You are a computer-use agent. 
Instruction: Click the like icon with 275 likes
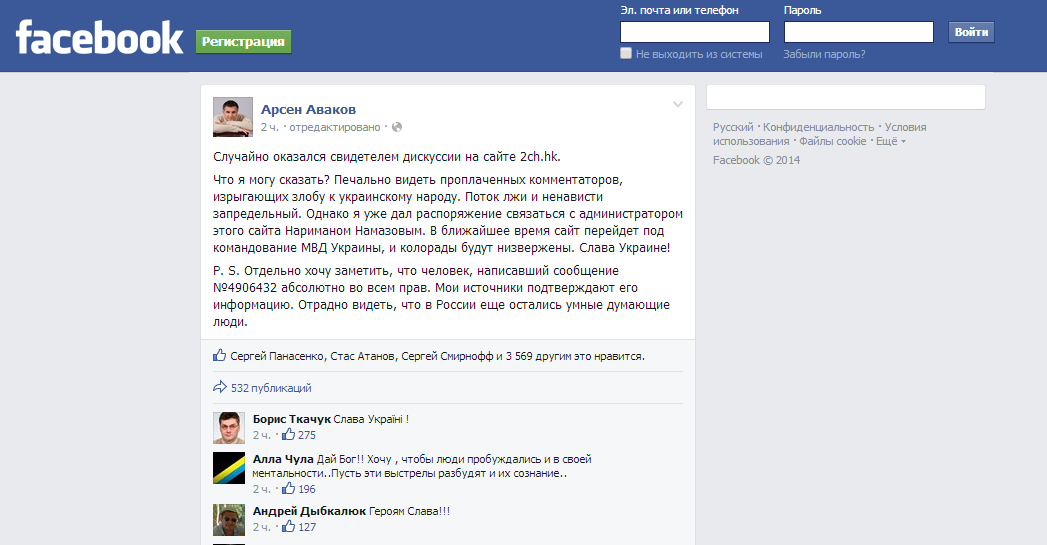tap(288, 435)
